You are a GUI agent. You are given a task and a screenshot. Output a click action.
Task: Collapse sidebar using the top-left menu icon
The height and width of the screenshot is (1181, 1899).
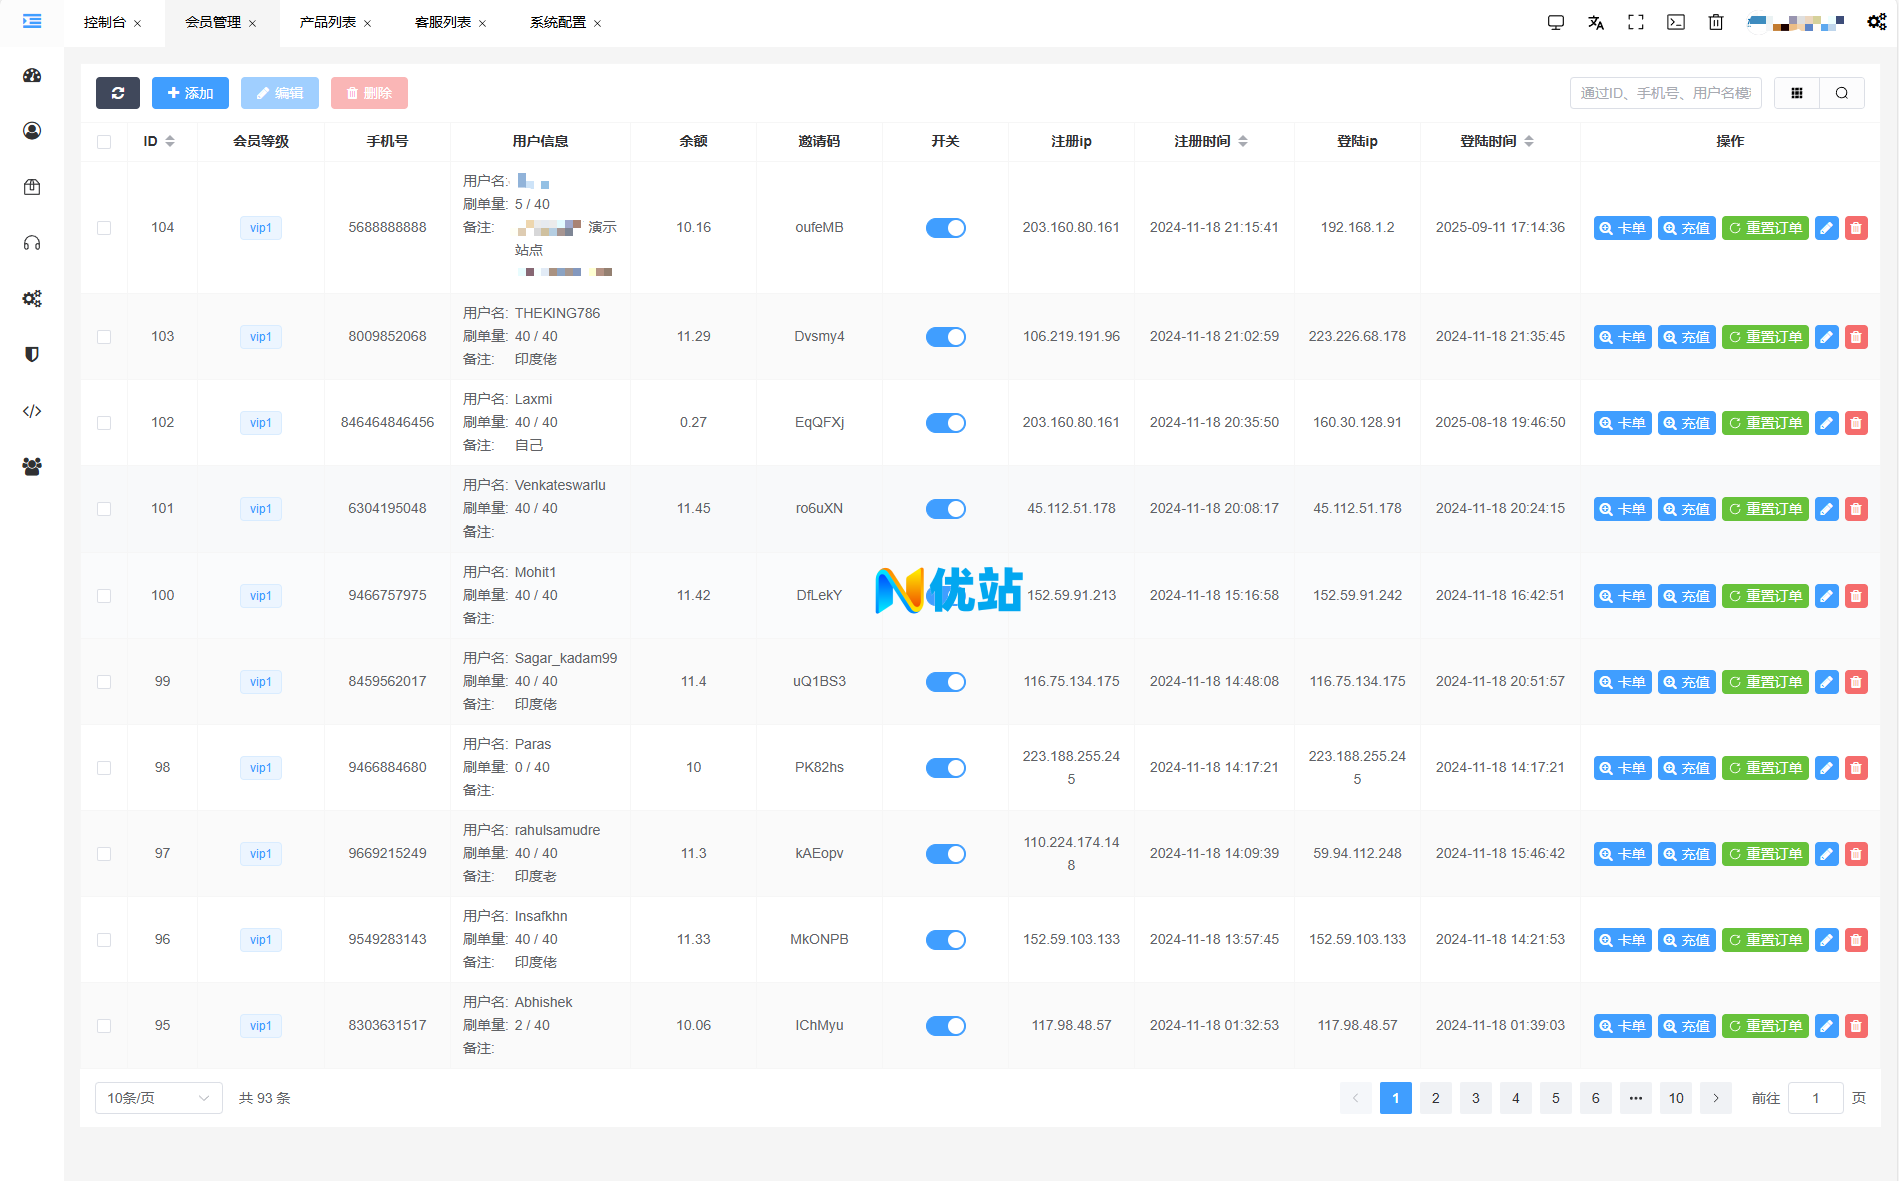[32, 21]
